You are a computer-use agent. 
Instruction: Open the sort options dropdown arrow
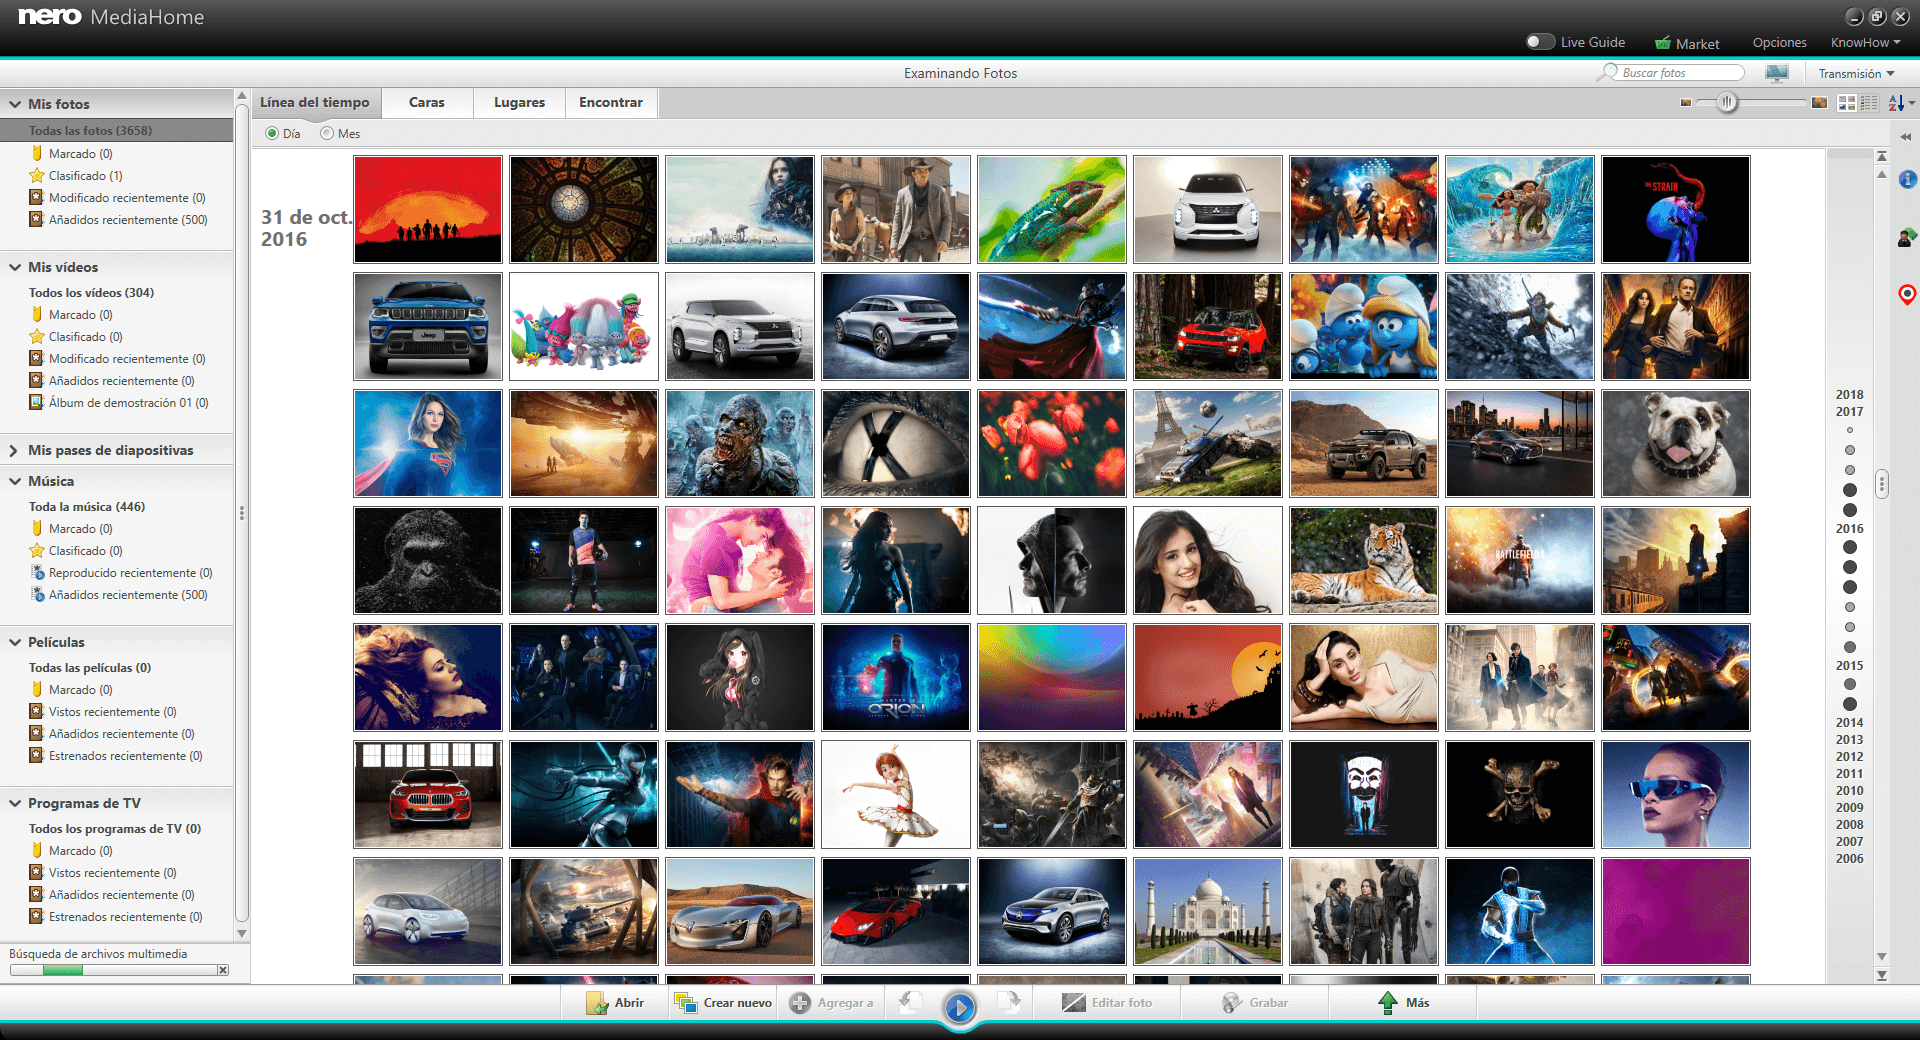(x=1912, y=103)
